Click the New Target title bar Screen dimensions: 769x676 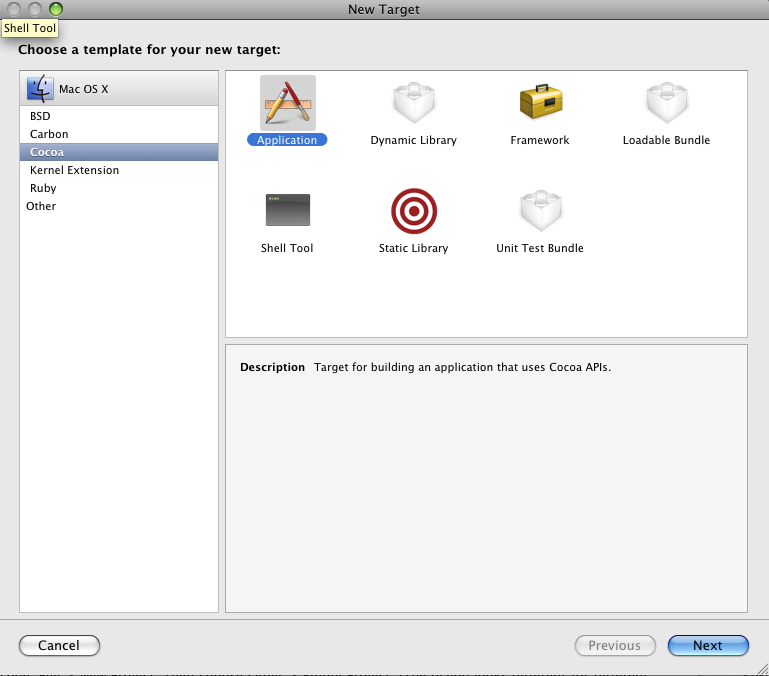pyautogui.click(x=384, y=9)
